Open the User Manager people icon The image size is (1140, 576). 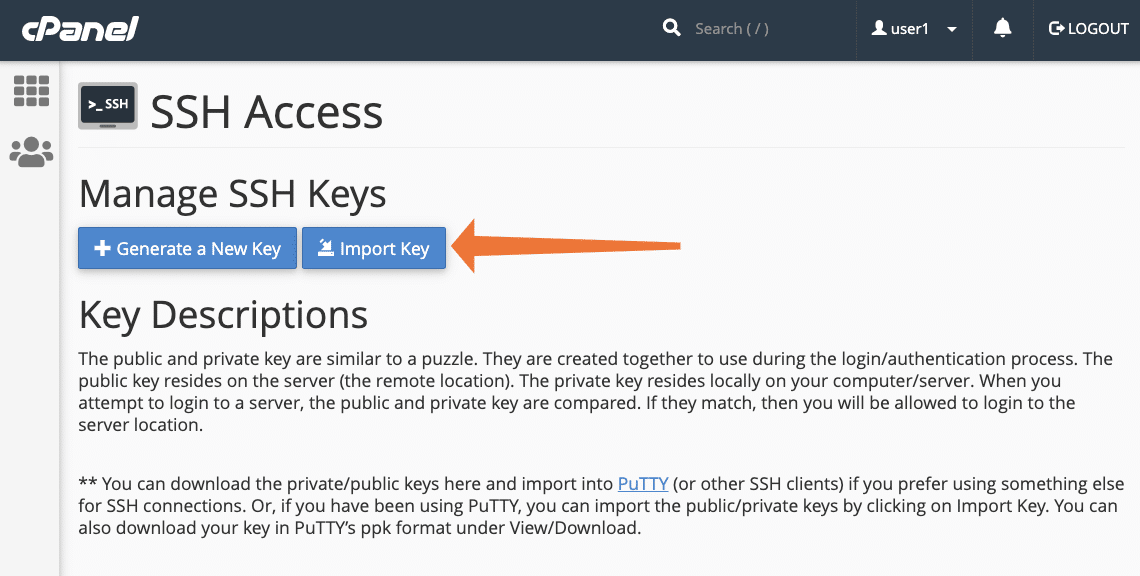(x=31, y=152)
